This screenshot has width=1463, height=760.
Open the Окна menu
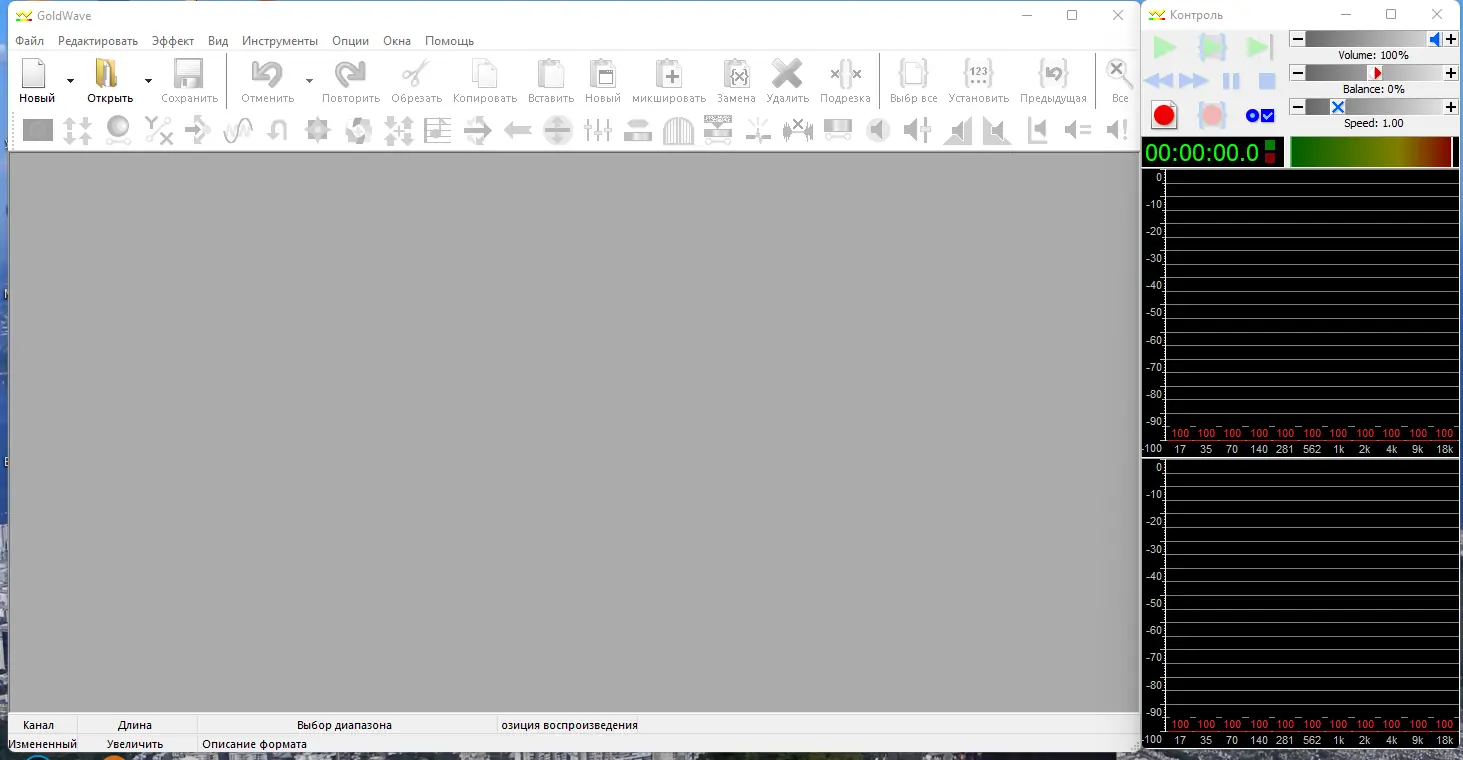point(397,41)
